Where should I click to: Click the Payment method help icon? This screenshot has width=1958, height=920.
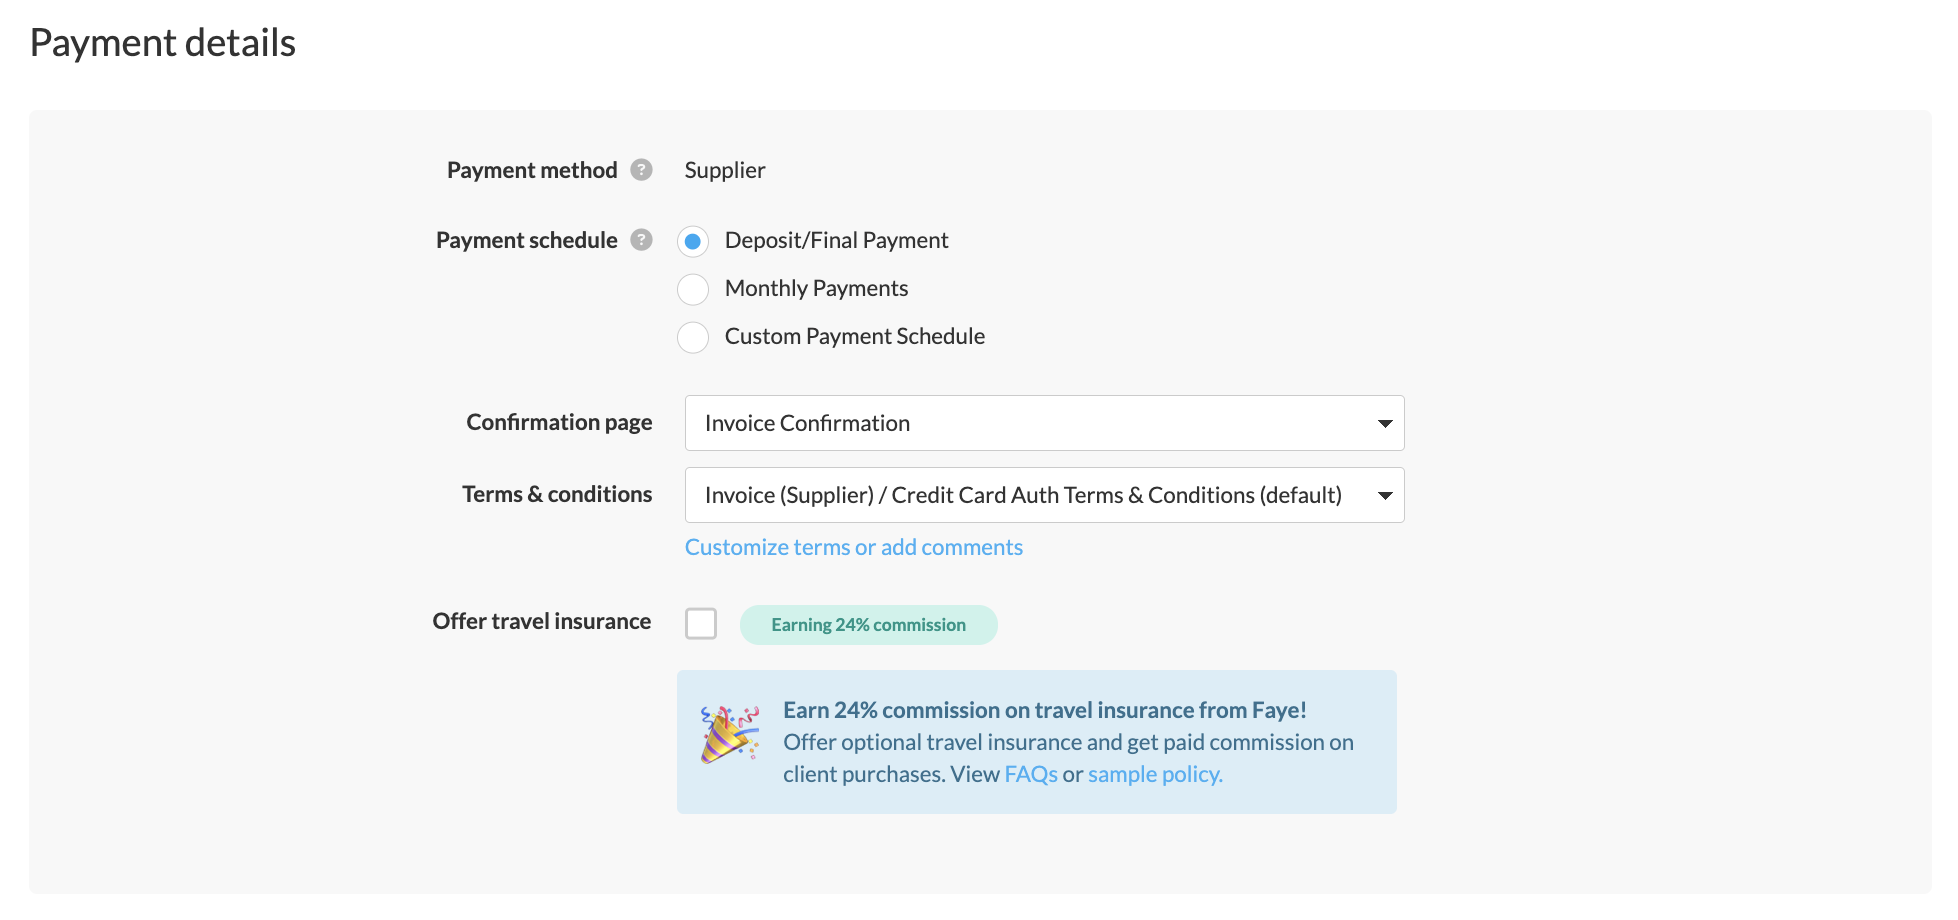(642, 170)
